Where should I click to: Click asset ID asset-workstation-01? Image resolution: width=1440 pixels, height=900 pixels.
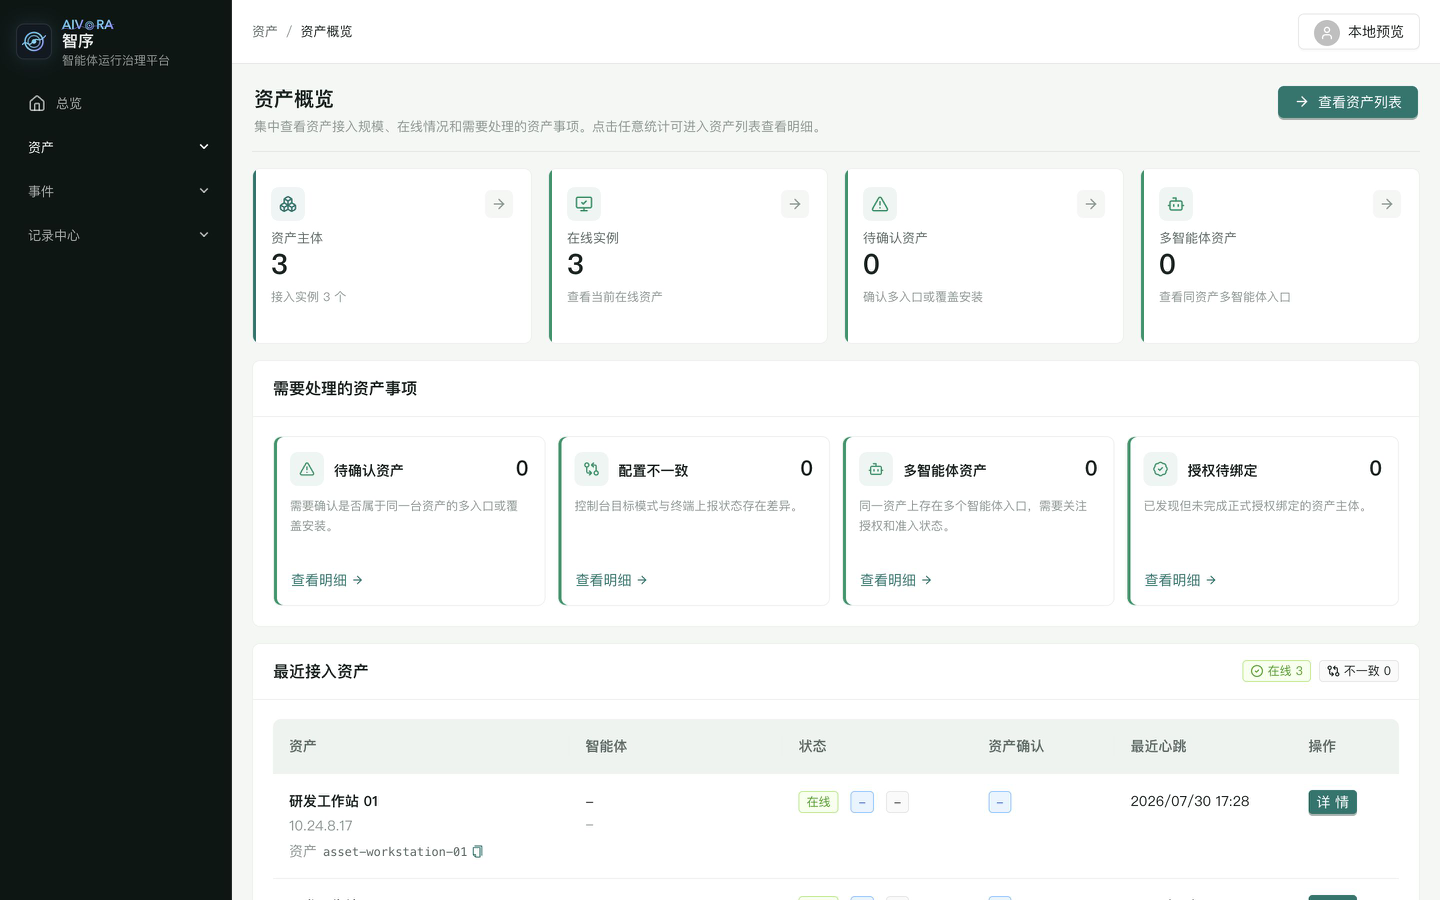pyautogui.click(x=395, y=852)
